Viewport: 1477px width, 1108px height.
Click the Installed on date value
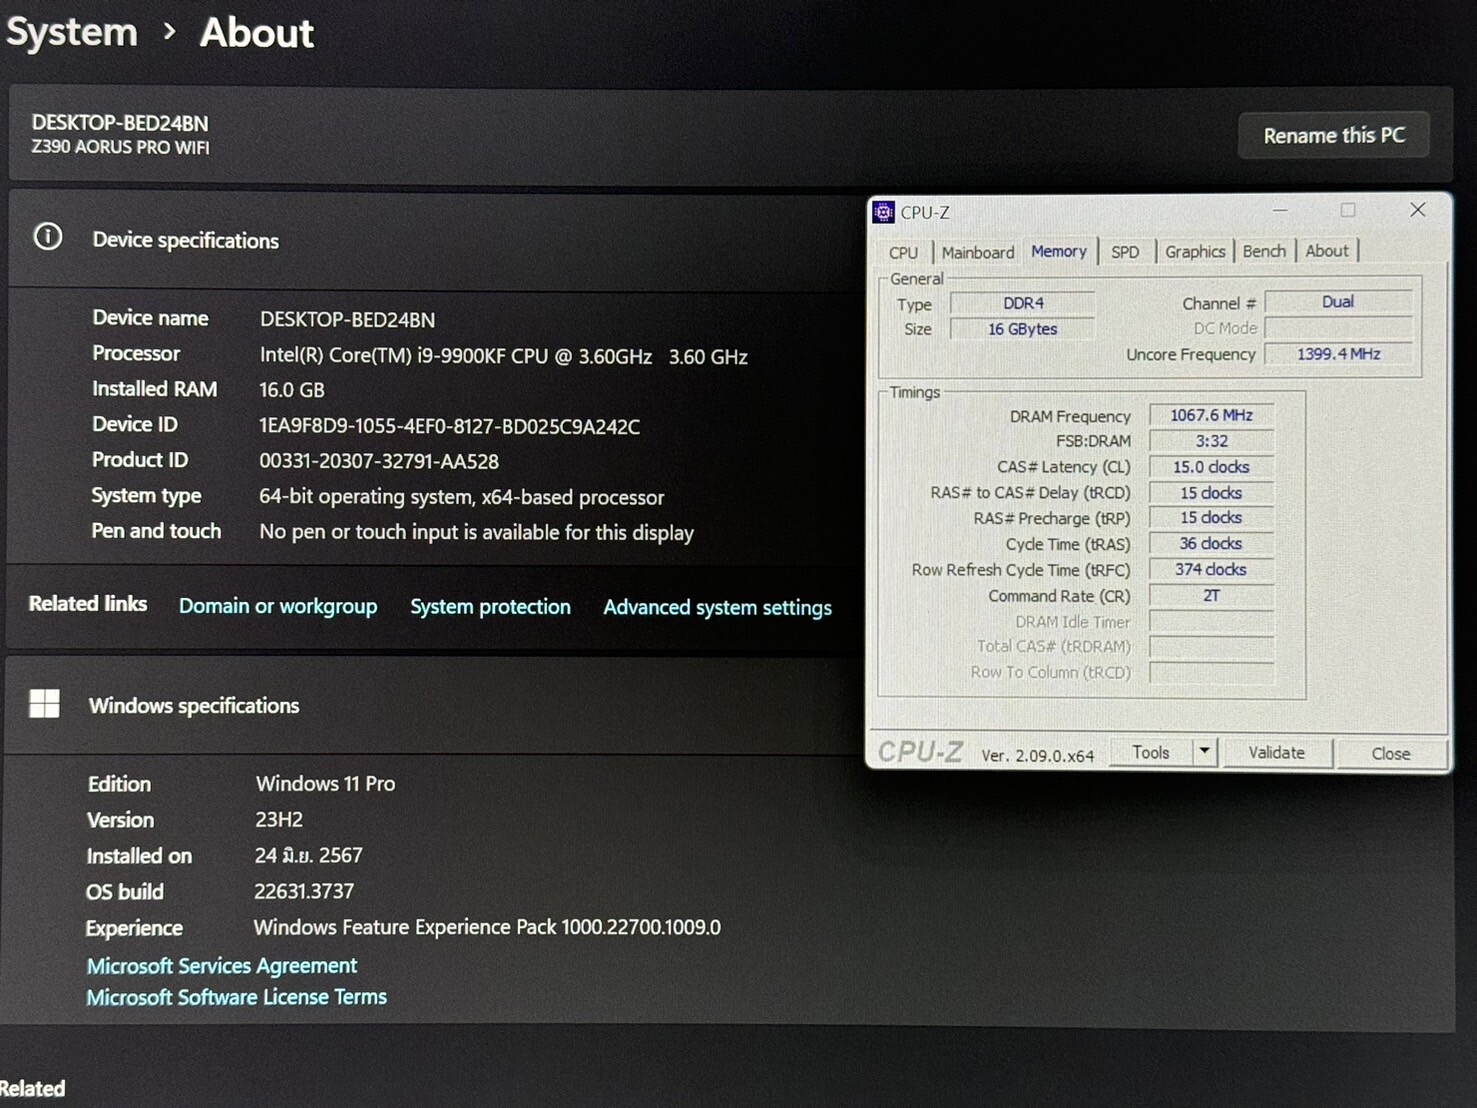point(308,855)
